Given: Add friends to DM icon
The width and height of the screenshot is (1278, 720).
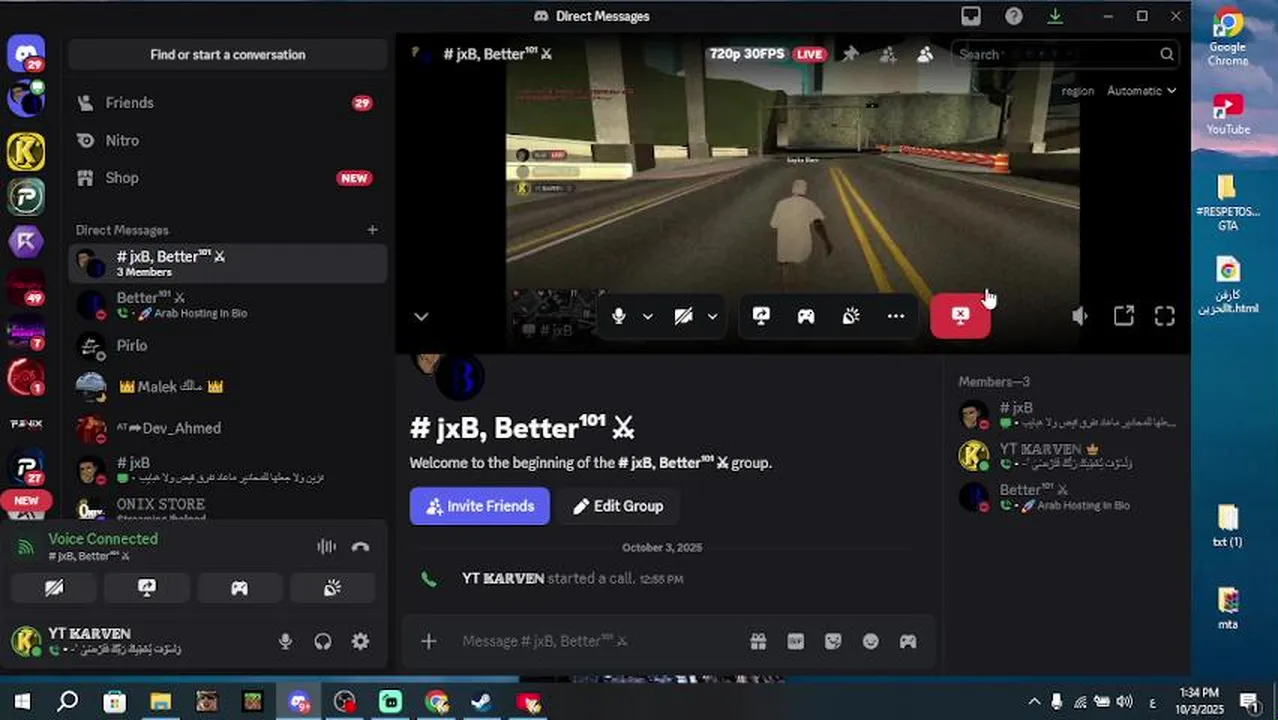Looking at the screenshot, I should coord(887,54).
